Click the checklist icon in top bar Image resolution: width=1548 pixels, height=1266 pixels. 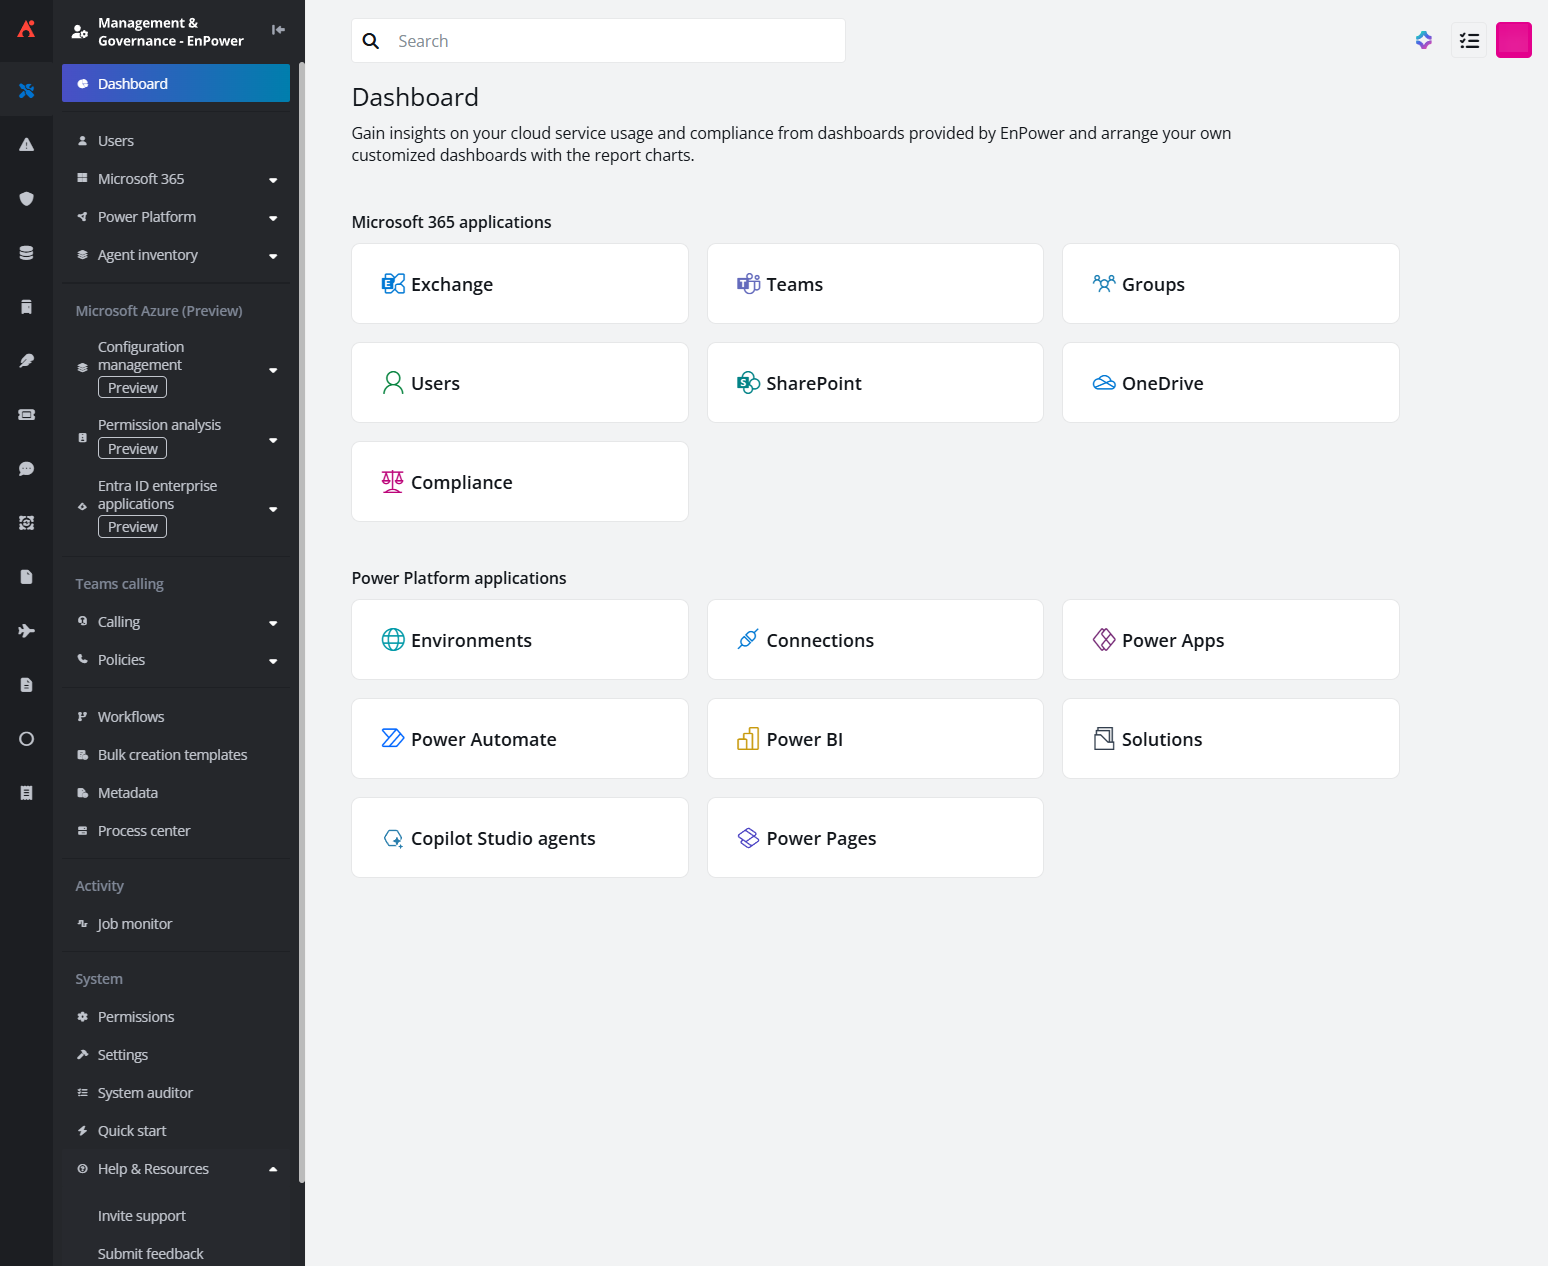click(x=1468, y=41)
